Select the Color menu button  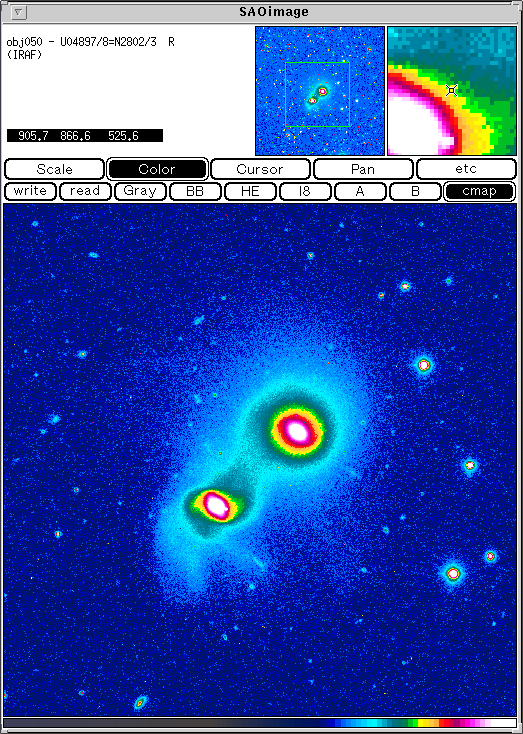(x=157, y=169)
